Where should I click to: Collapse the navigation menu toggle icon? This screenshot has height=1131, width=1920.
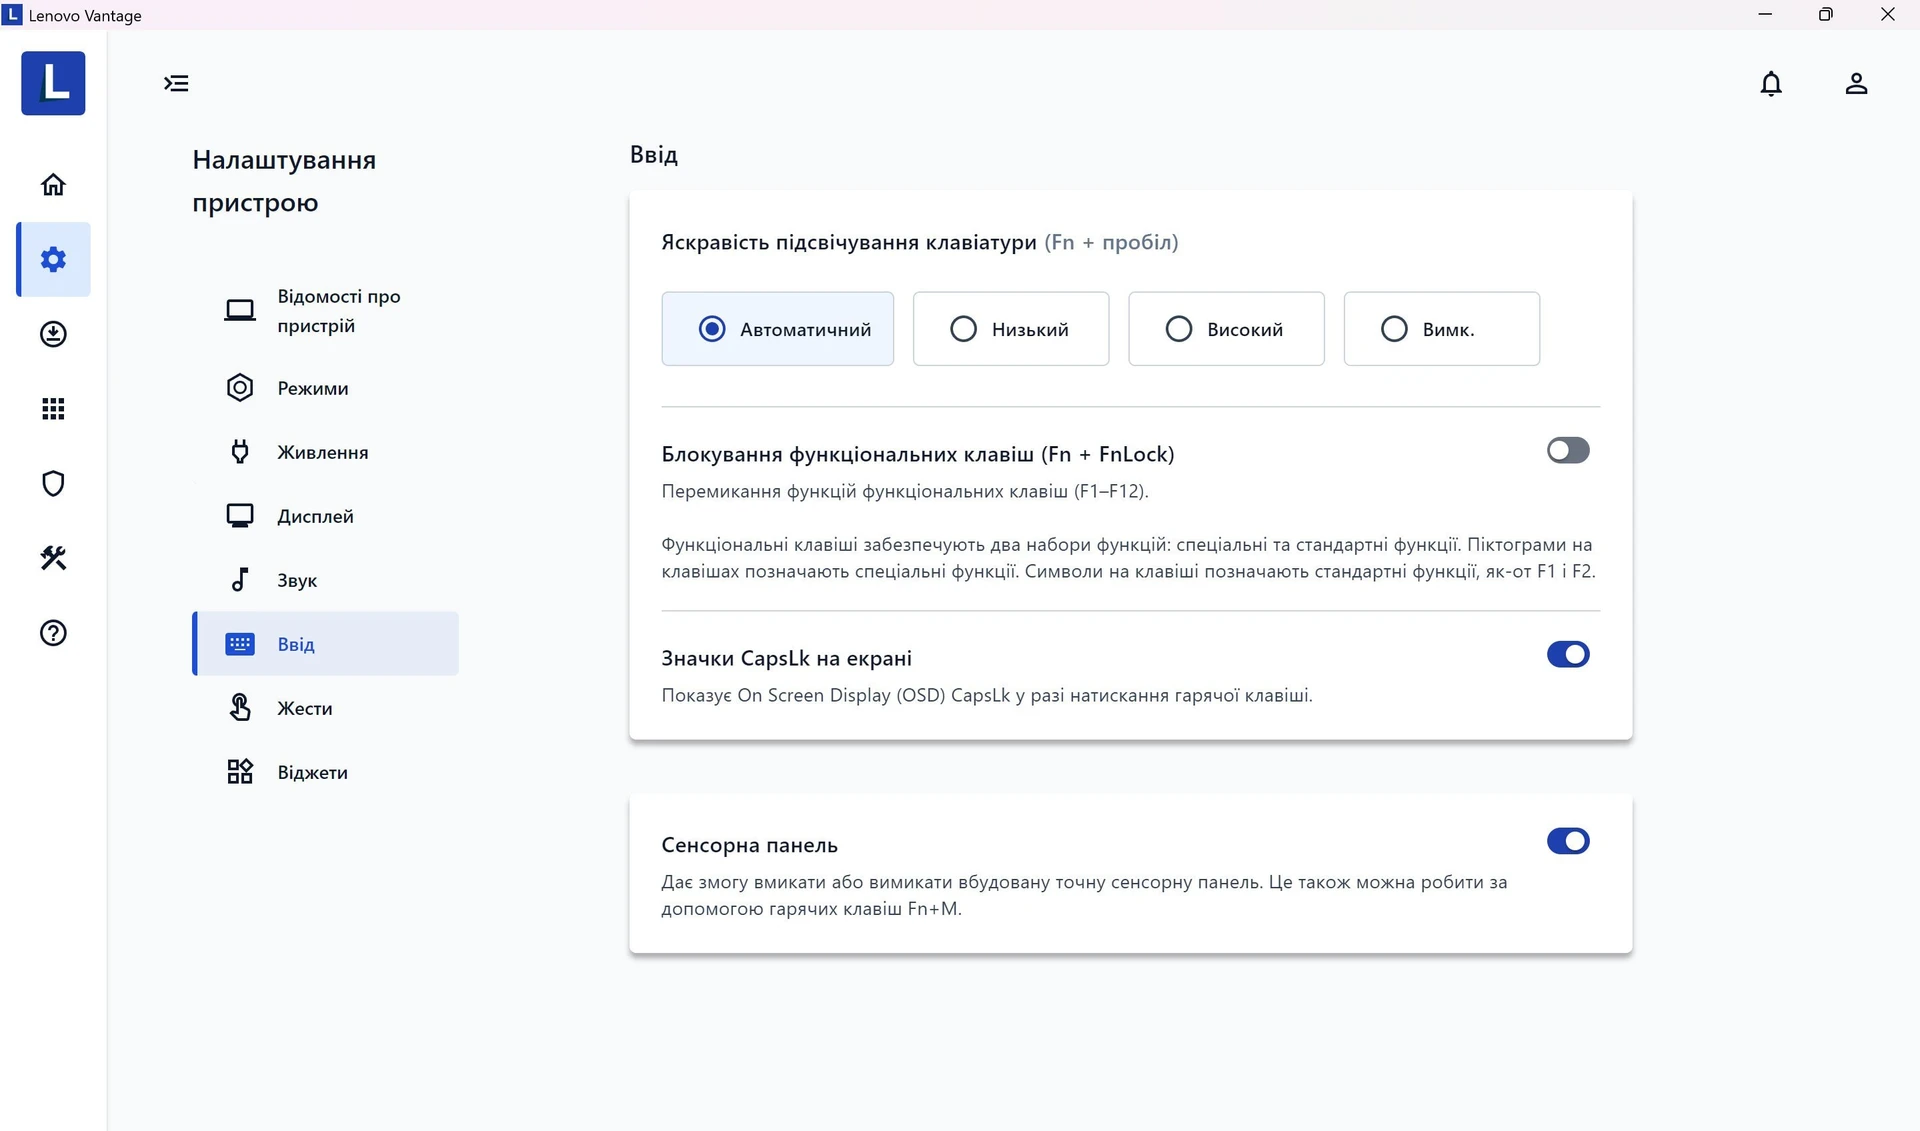(176, 83)
